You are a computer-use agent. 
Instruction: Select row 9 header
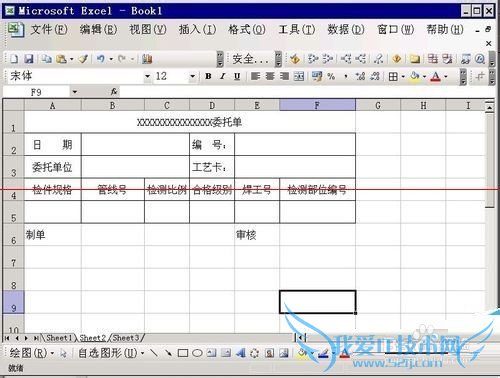[x=13, y=302]
